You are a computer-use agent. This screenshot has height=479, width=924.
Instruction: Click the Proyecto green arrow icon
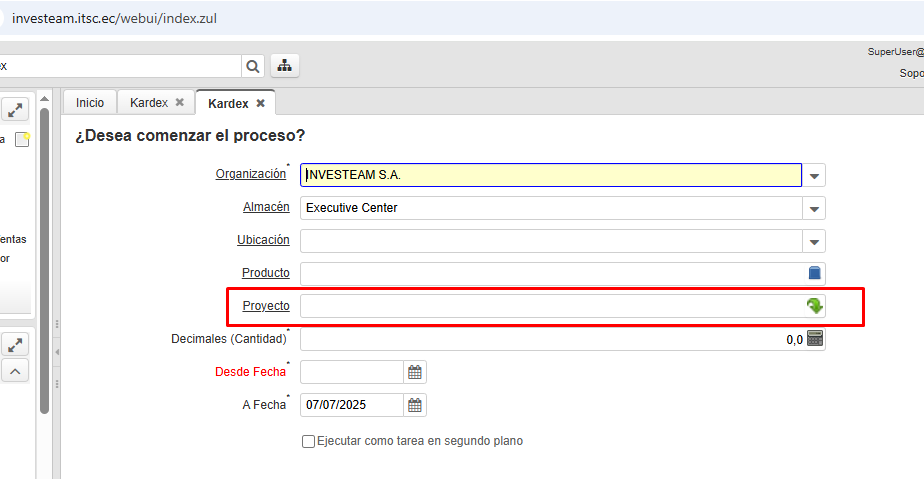pos(815,306)
